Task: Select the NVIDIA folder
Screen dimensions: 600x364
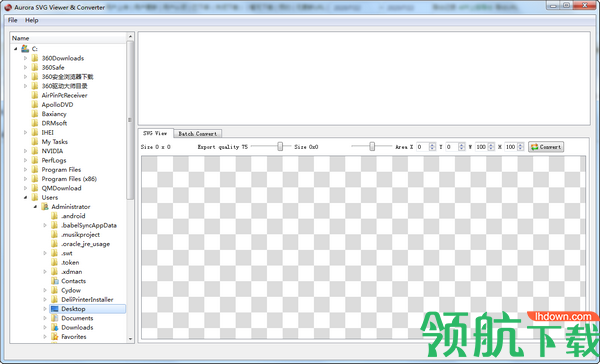Action: [52, 151]
